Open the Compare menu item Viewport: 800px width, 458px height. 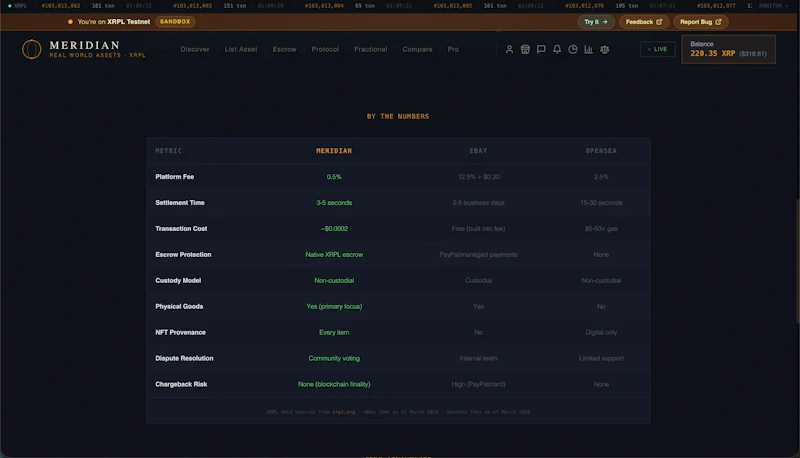pyautogui.click(x=417, y=49)
